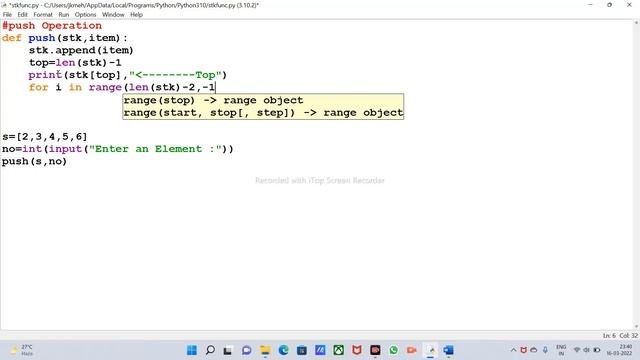Open the Window menu
This screenshot has height=360, width=640.
tap(113, 15)
